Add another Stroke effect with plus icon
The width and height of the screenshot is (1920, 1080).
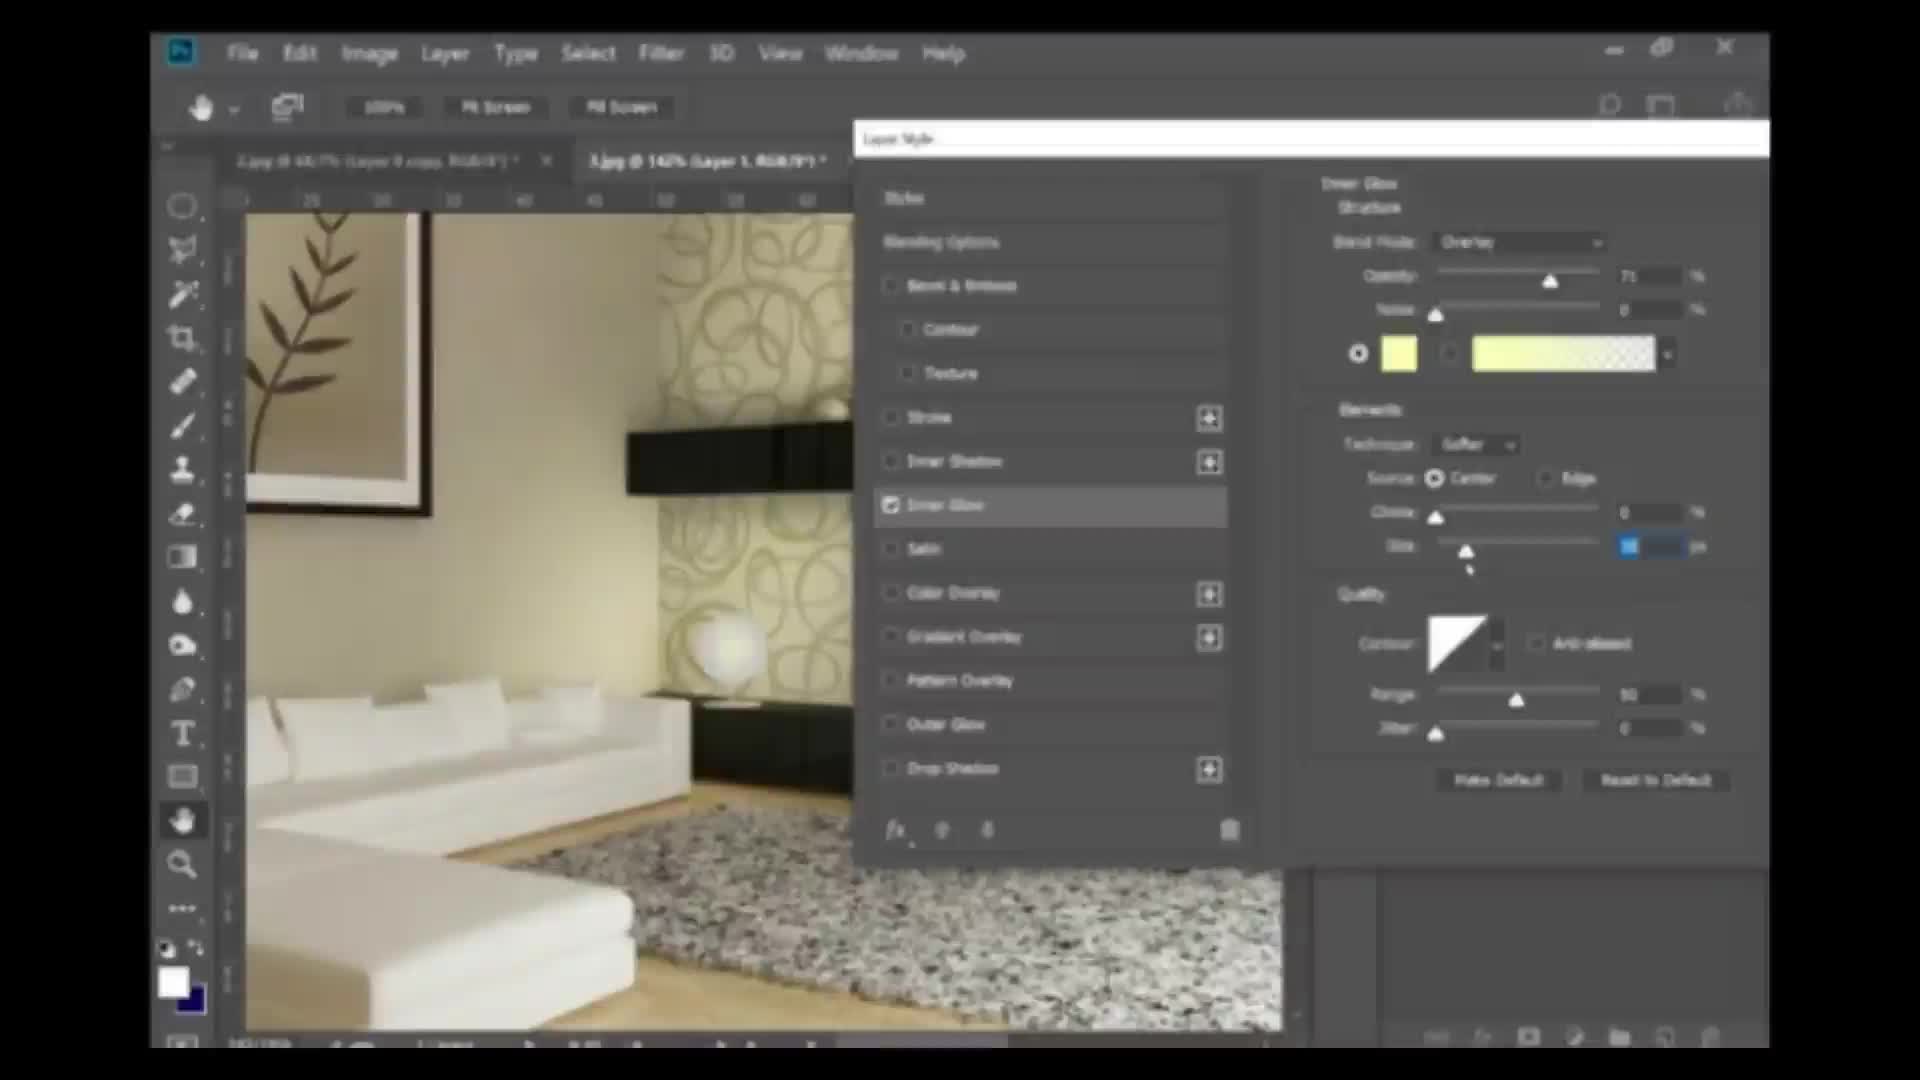coord(1209,418)
